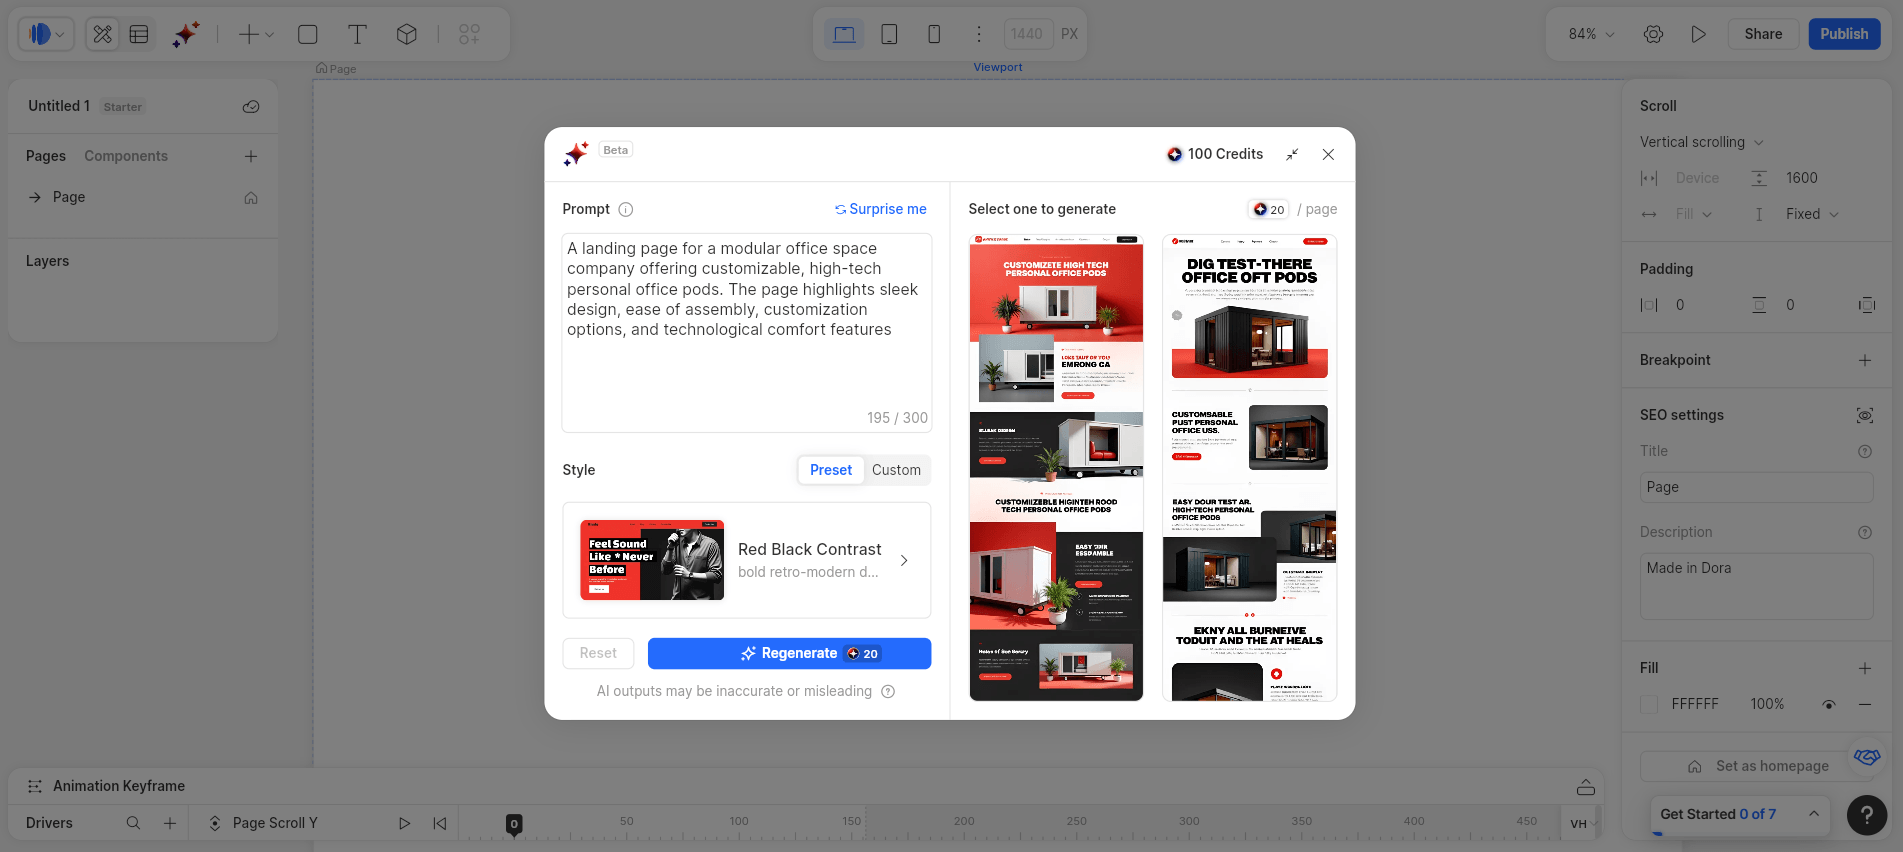
Task: Open the 84% zoom level dropdown
Action: click(x=1590, y=34)
